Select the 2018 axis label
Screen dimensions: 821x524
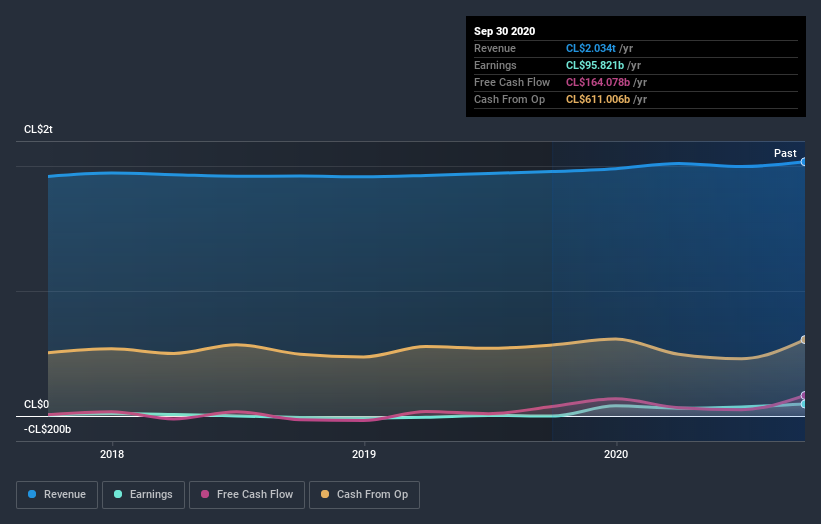pos(112,454)
